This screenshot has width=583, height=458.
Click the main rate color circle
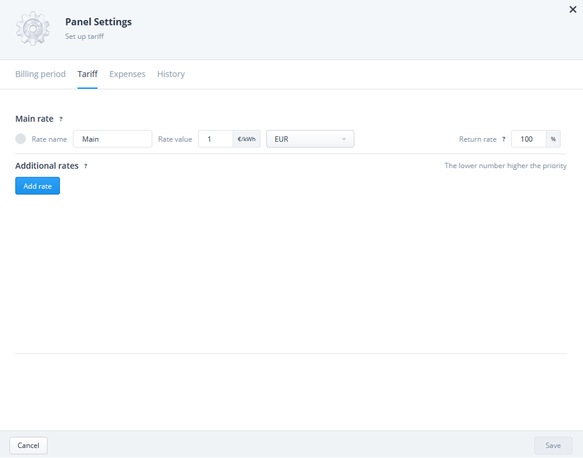[x=20, y=139]
